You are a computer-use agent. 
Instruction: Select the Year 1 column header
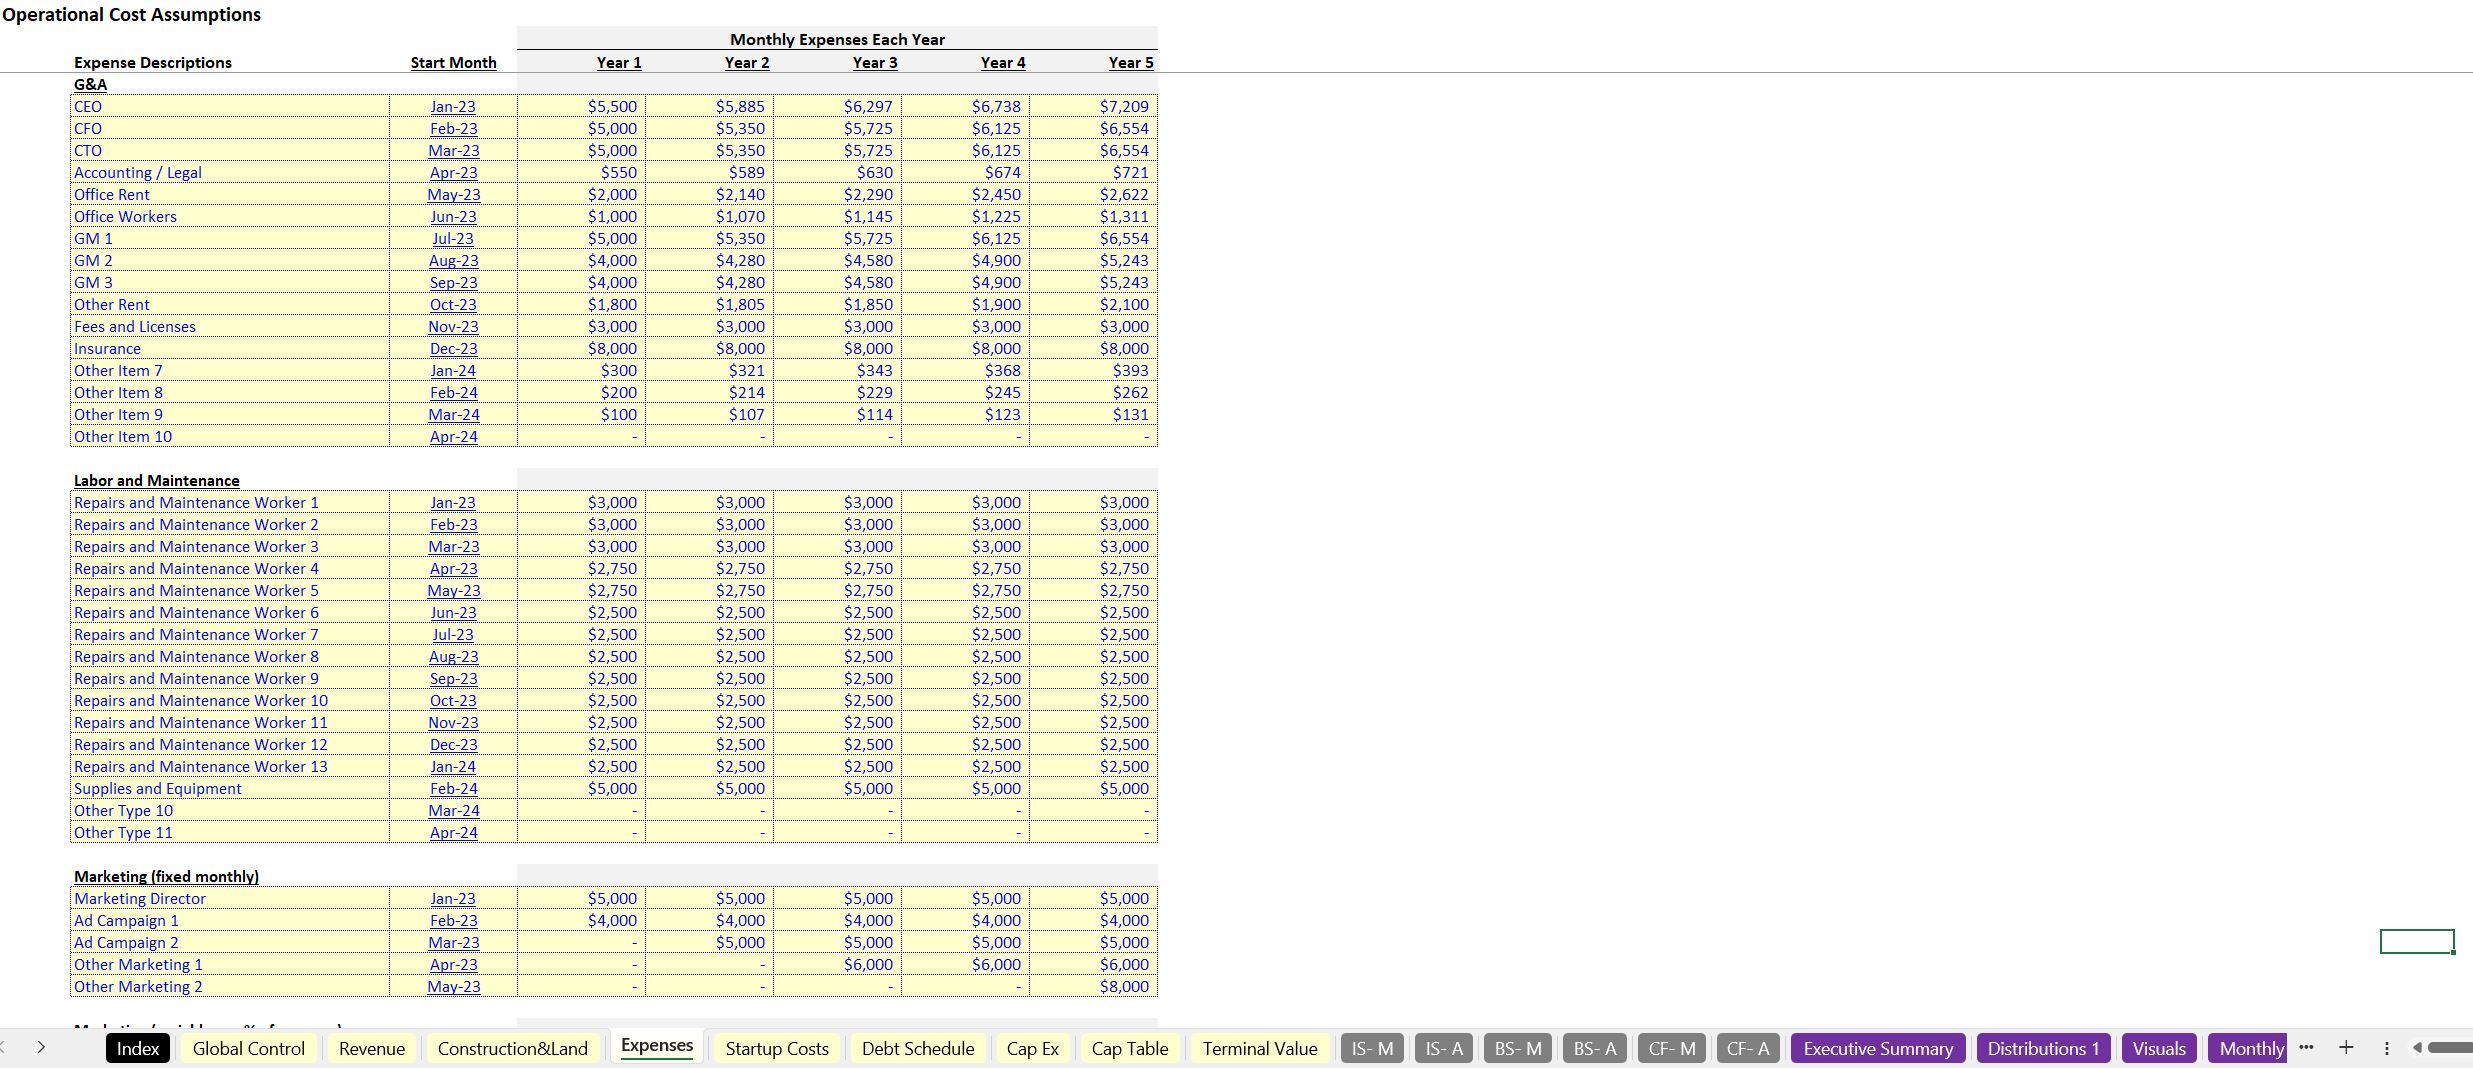[x=619, y=62]
